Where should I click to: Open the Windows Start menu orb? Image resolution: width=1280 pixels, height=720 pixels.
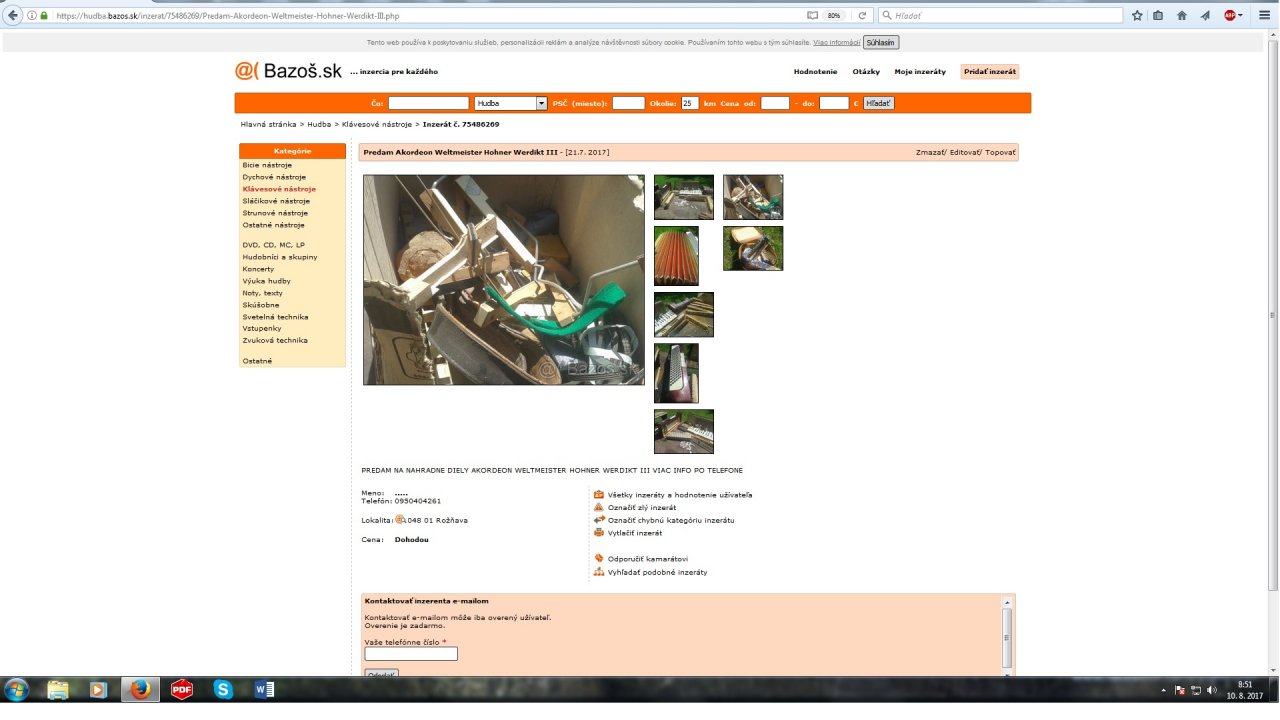[x=17, y=689]
